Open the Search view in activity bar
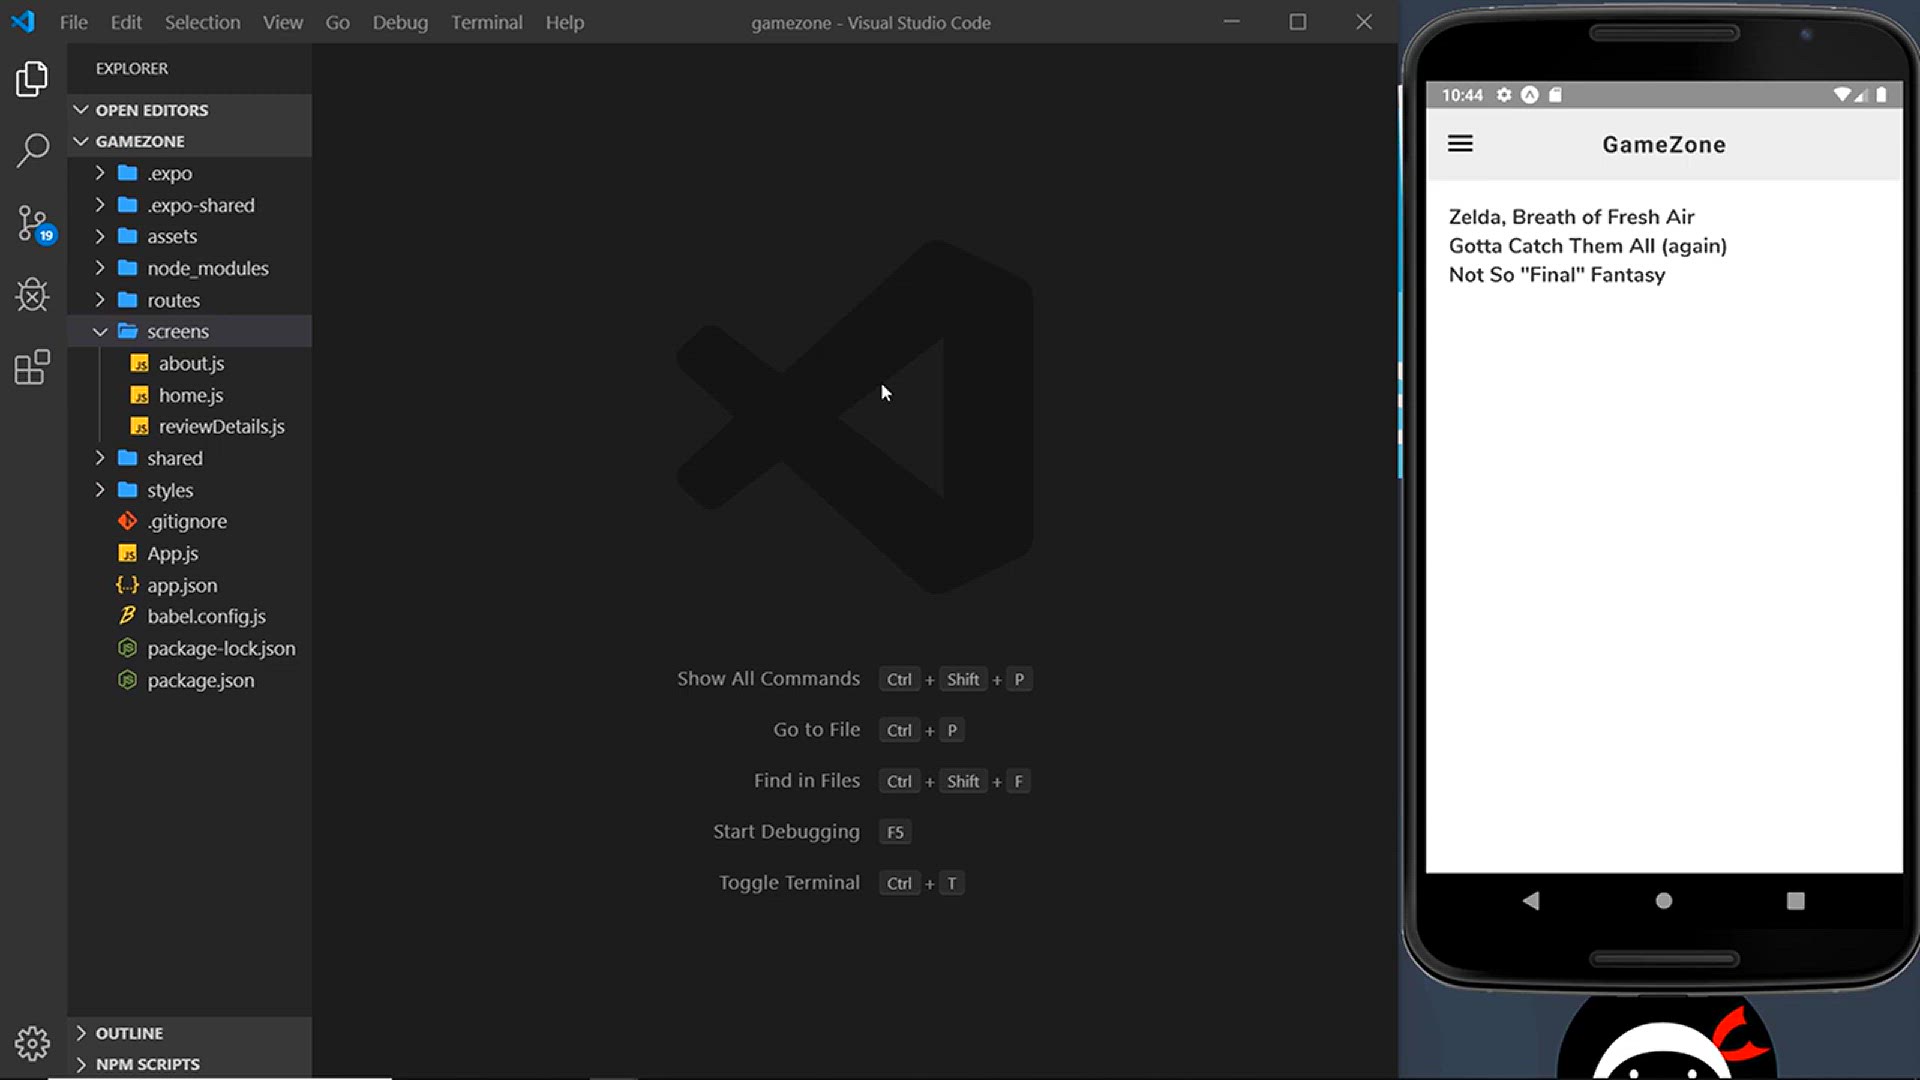 coord(32,151)
